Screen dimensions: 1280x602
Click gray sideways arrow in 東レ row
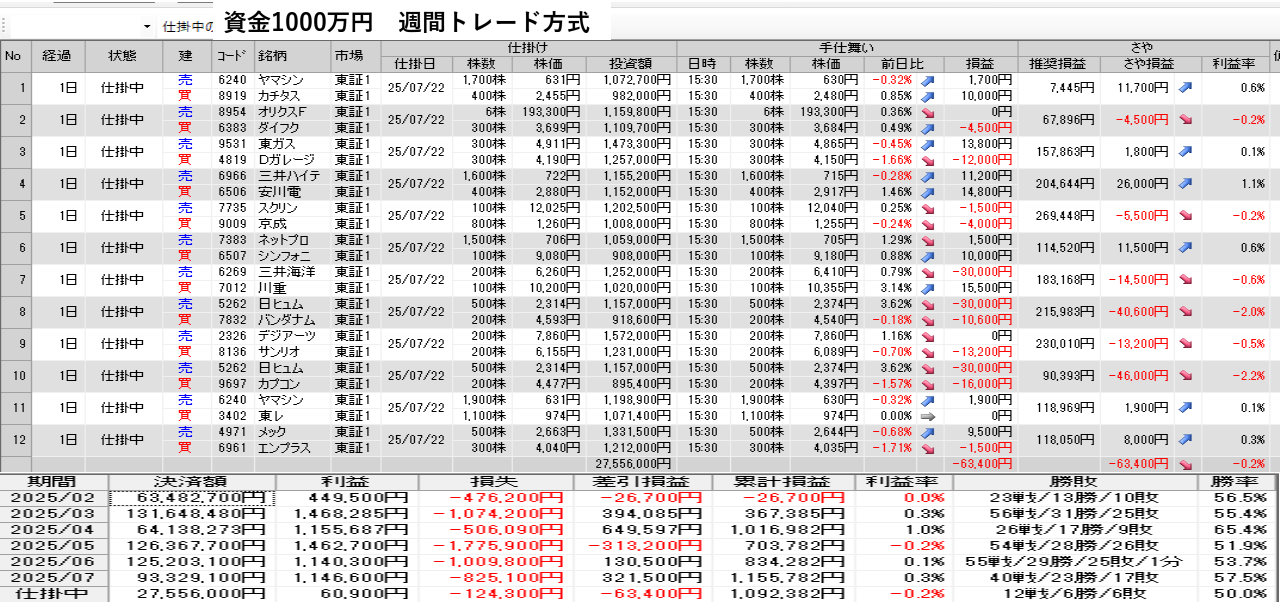point(928,415)
